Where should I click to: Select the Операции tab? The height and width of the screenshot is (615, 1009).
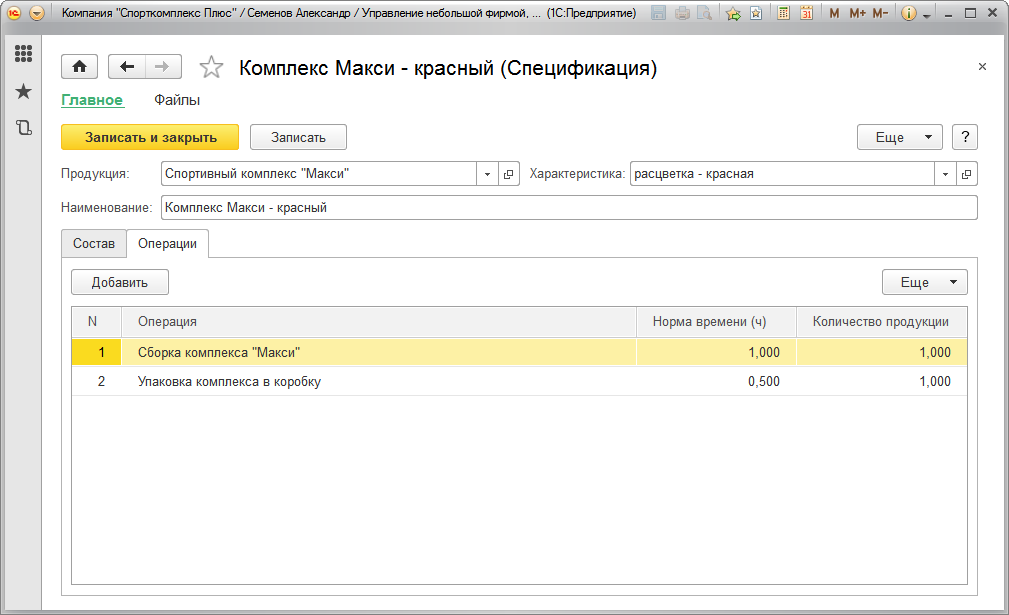coord(167,243)
